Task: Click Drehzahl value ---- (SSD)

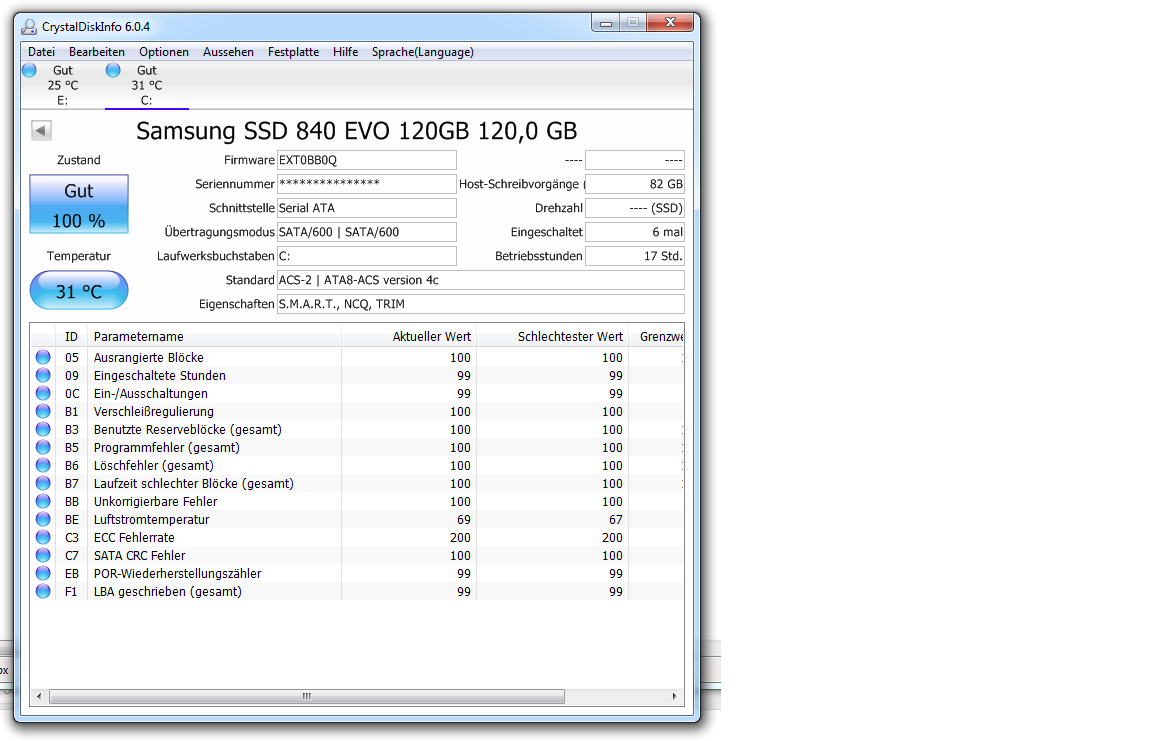Action: coord(635,208)
